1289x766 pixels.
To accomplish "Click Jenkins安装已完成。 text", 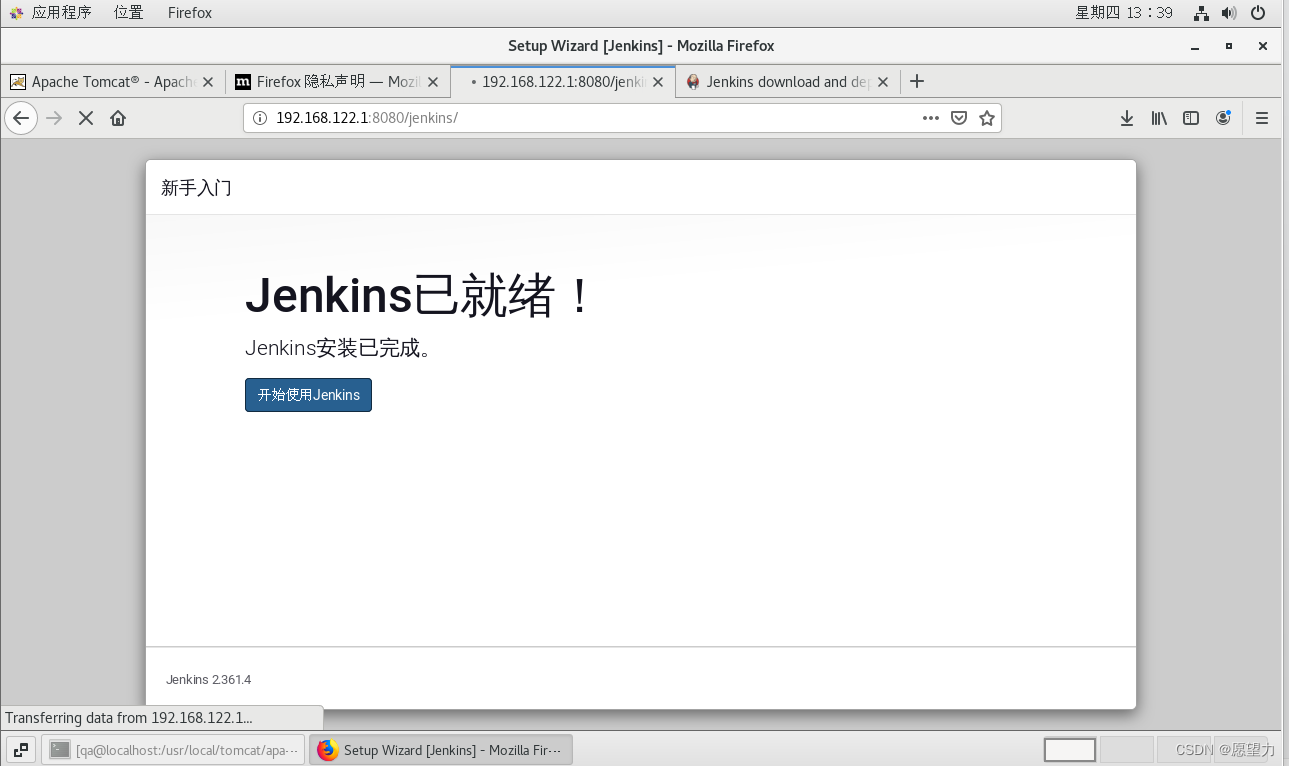I will [x=339, y=348].
